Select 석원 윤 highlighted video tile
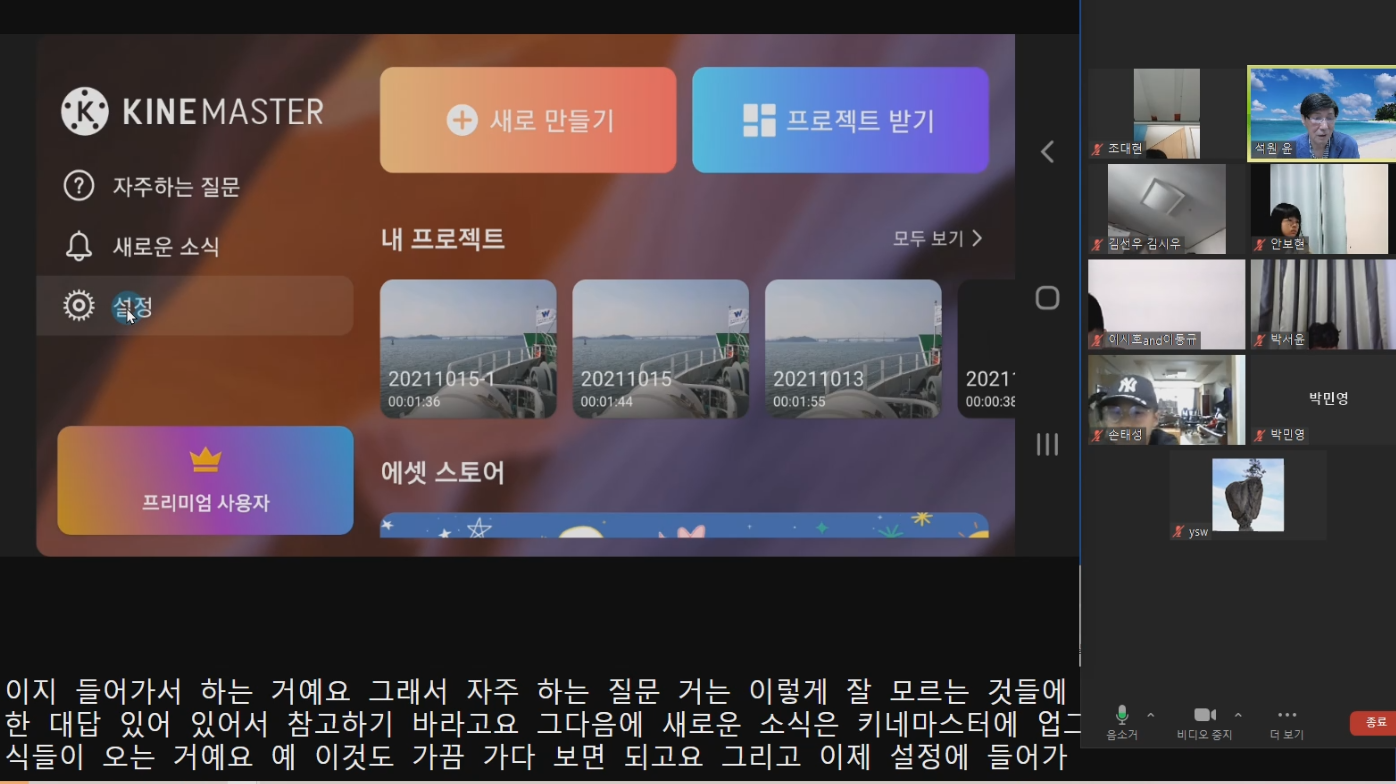 [1322, 113]
